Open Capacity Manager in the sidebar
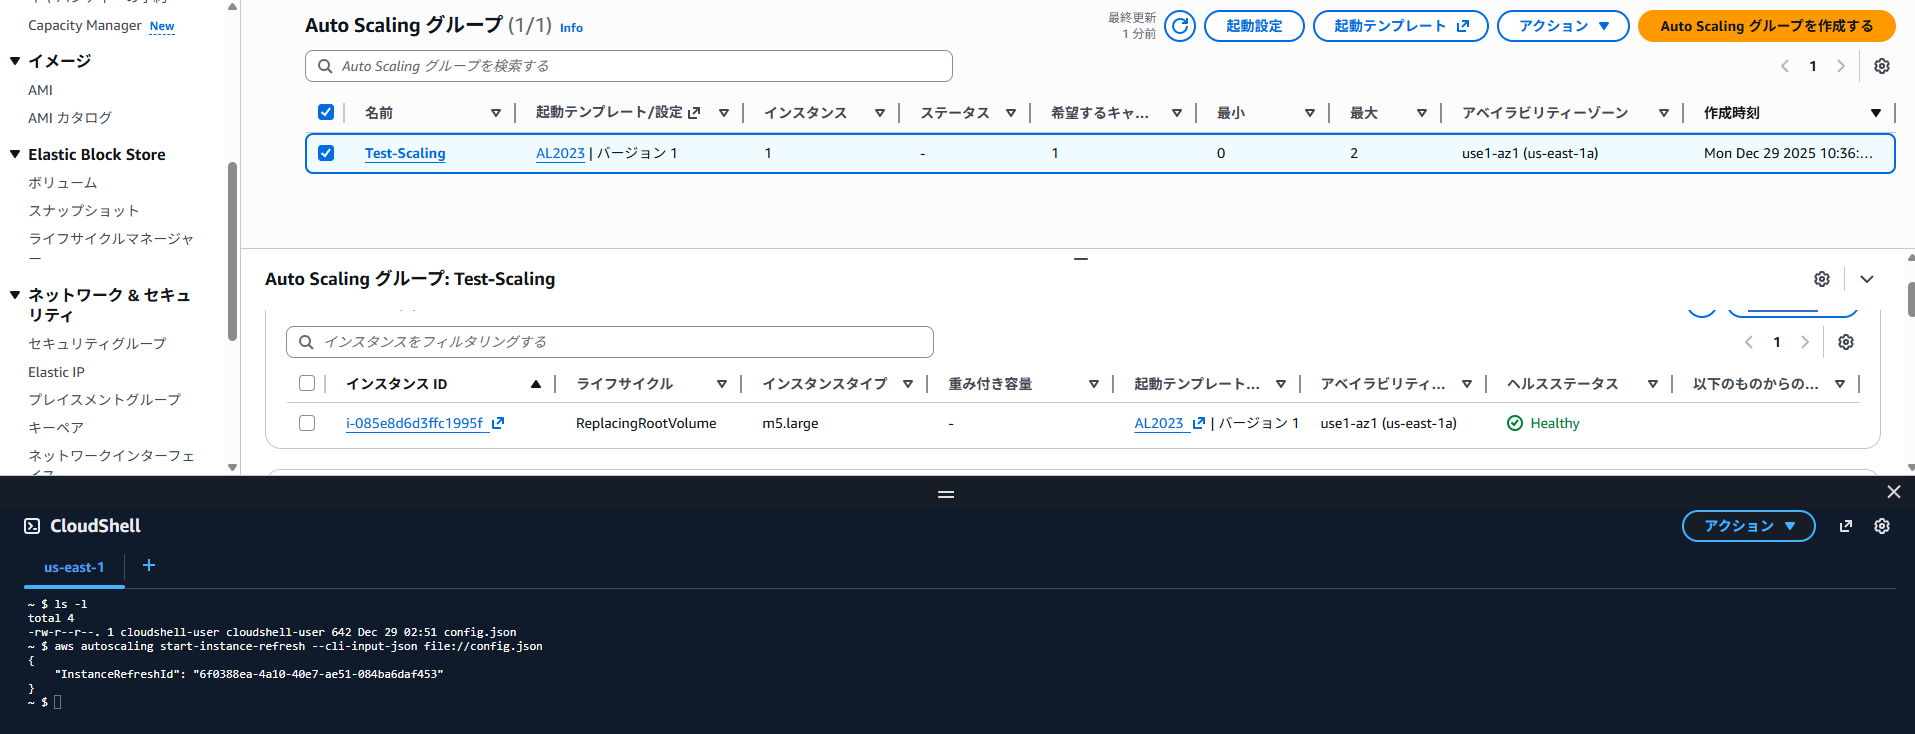Image resolution: width=1915 pixels, height=734 pixels. click(x=85, y=25)
